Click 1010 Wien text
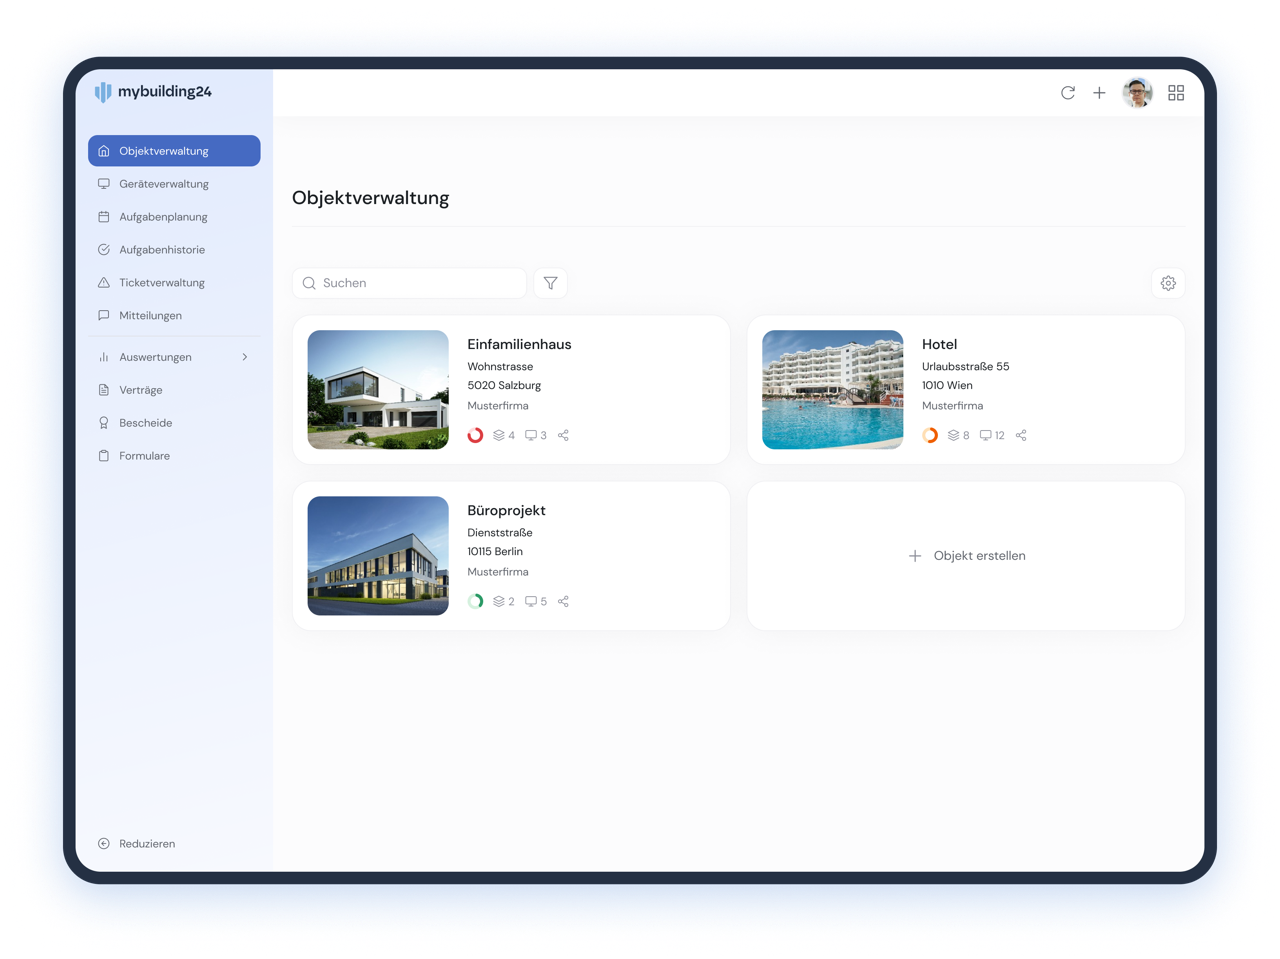Viewport: 1280px width, 959px height. [x=947, y=385]
